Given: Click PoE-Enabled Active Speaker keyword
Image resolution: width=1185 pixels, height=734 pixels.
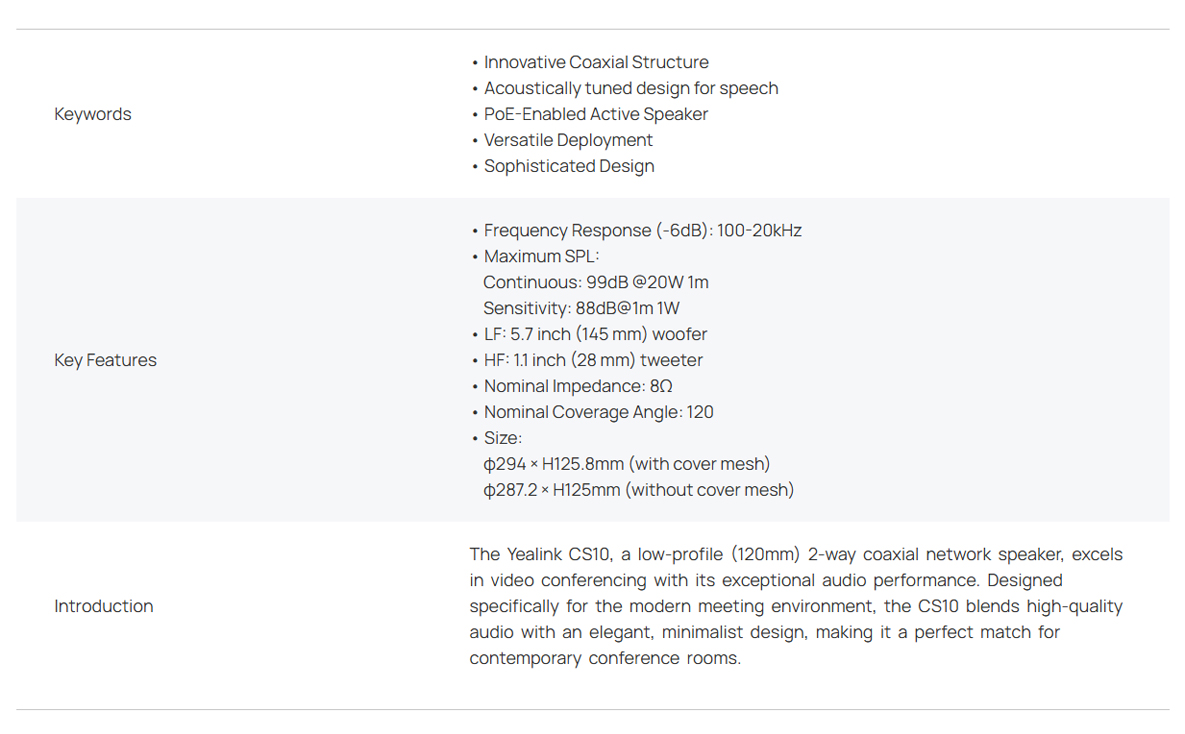Looking at the screenshot, I should [x=596, y=114].
